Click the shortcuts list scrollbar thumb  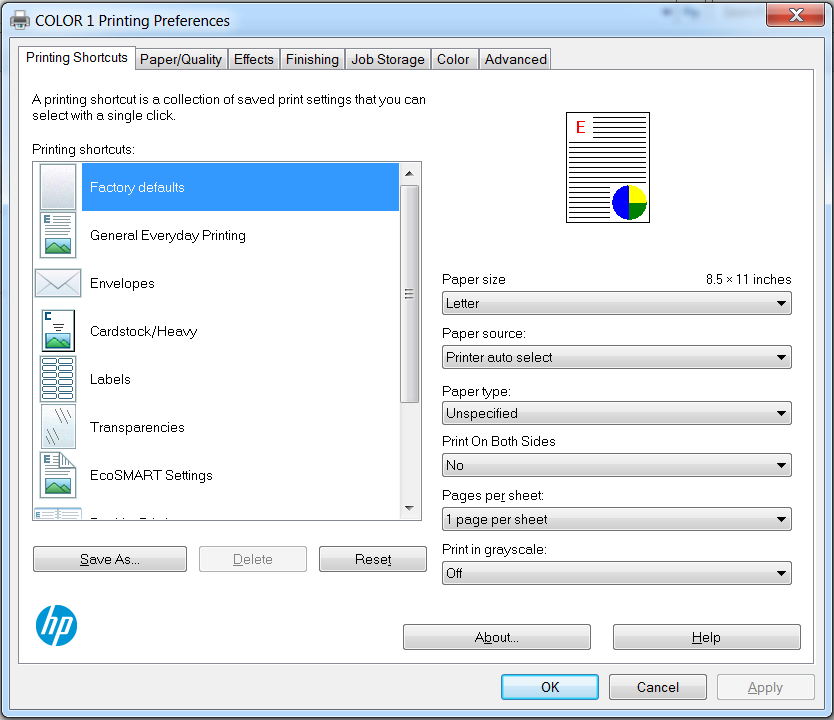(410, 294)
